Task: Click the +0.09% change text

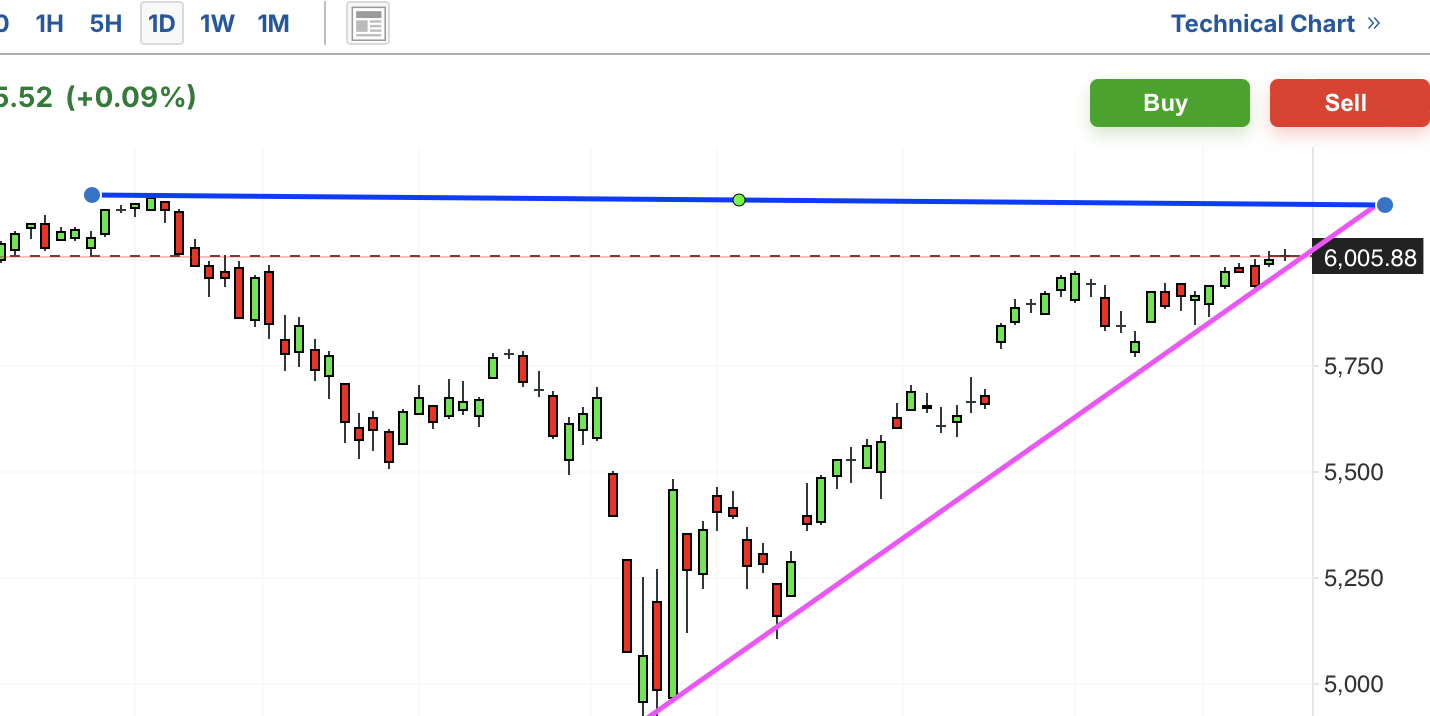Action: [x=130, y=97]
